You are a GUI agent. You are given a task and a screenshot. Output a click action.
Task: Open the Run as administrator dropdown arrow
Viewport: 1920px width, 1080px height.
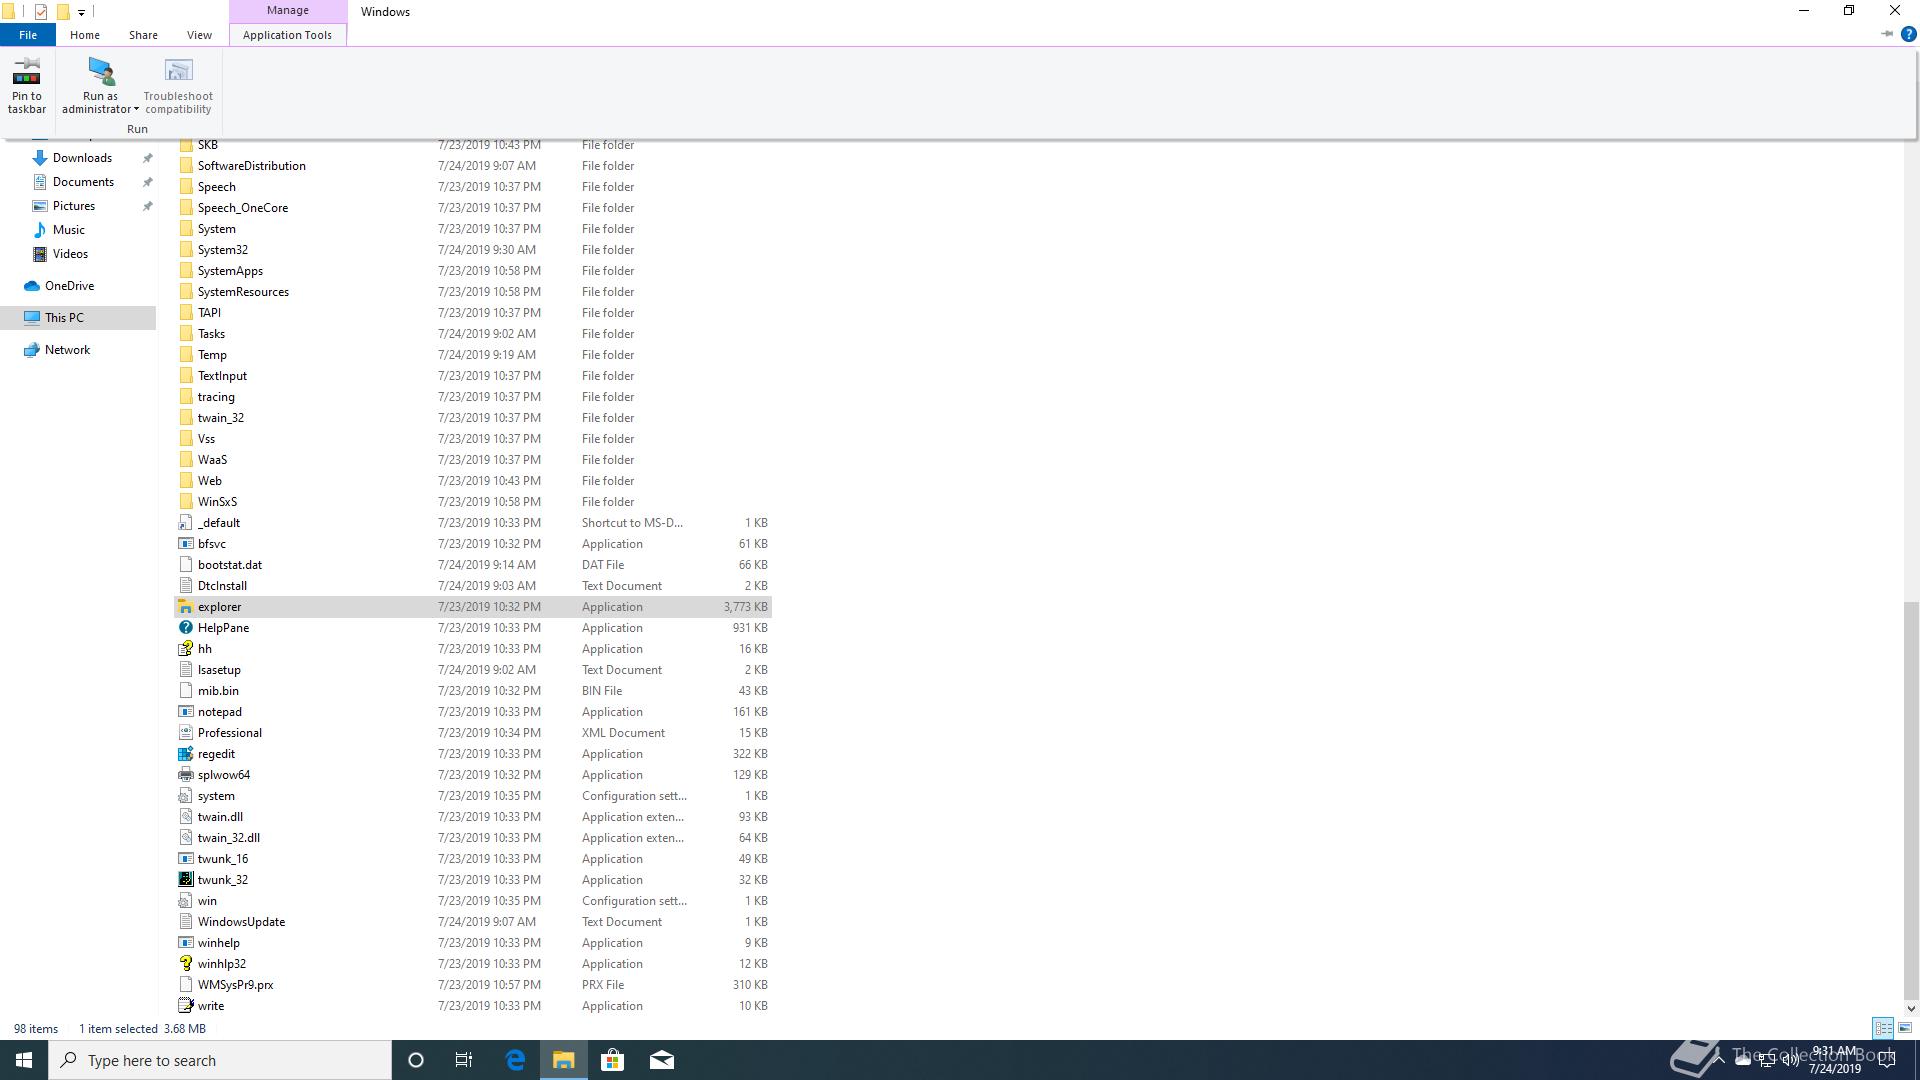tap(136, 110)
